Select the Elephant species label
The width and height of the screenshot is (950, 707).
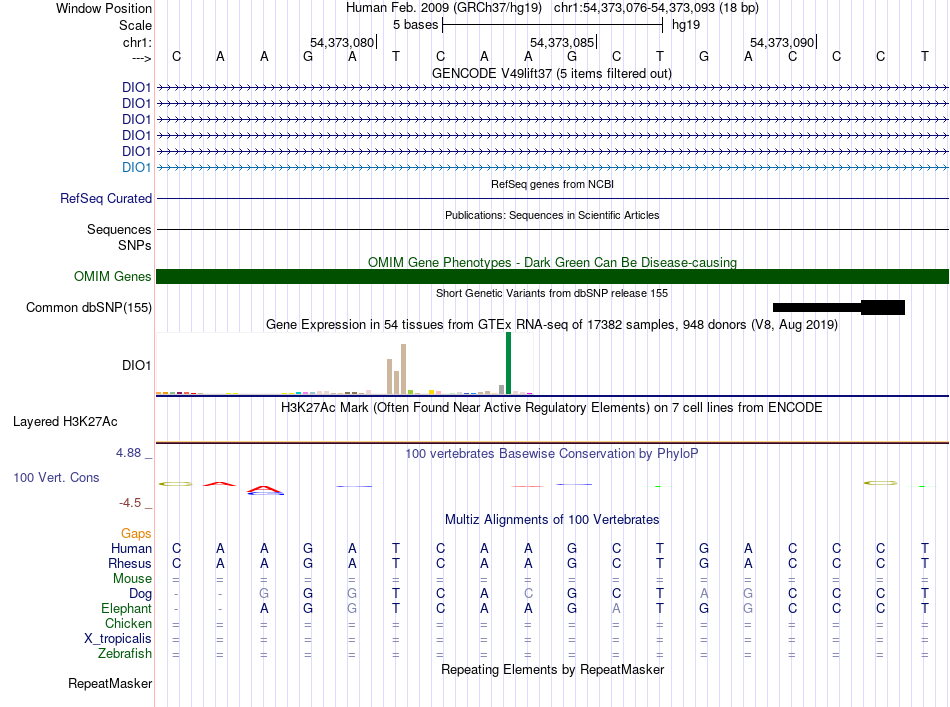tap(126, 608)
